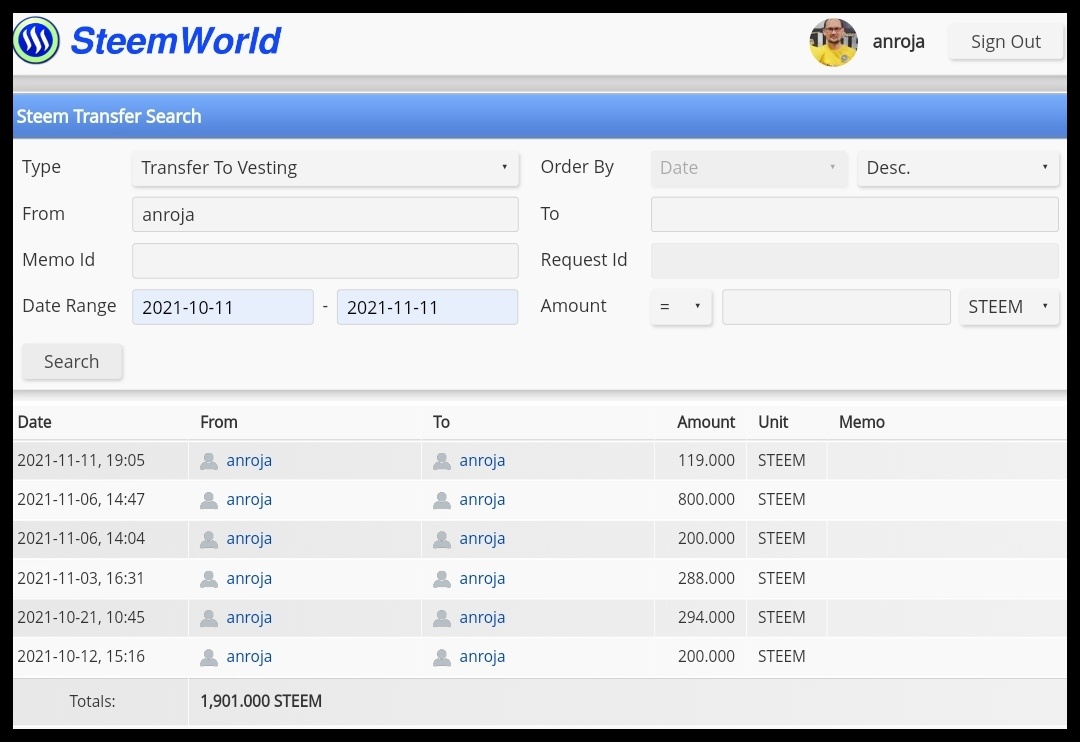Click the Memo Id input field
Viewport: 1080px width, 742px height.
[x=325, y=260]
